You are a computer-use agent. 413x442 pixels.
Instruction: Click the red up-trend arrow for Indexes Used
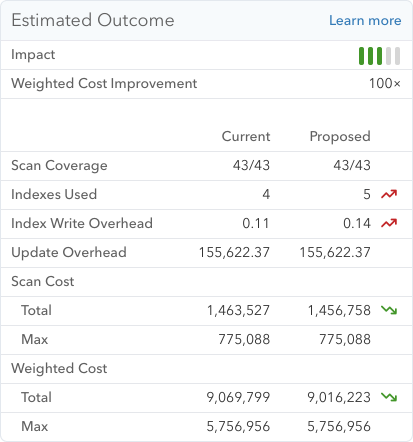coord(389,194)
